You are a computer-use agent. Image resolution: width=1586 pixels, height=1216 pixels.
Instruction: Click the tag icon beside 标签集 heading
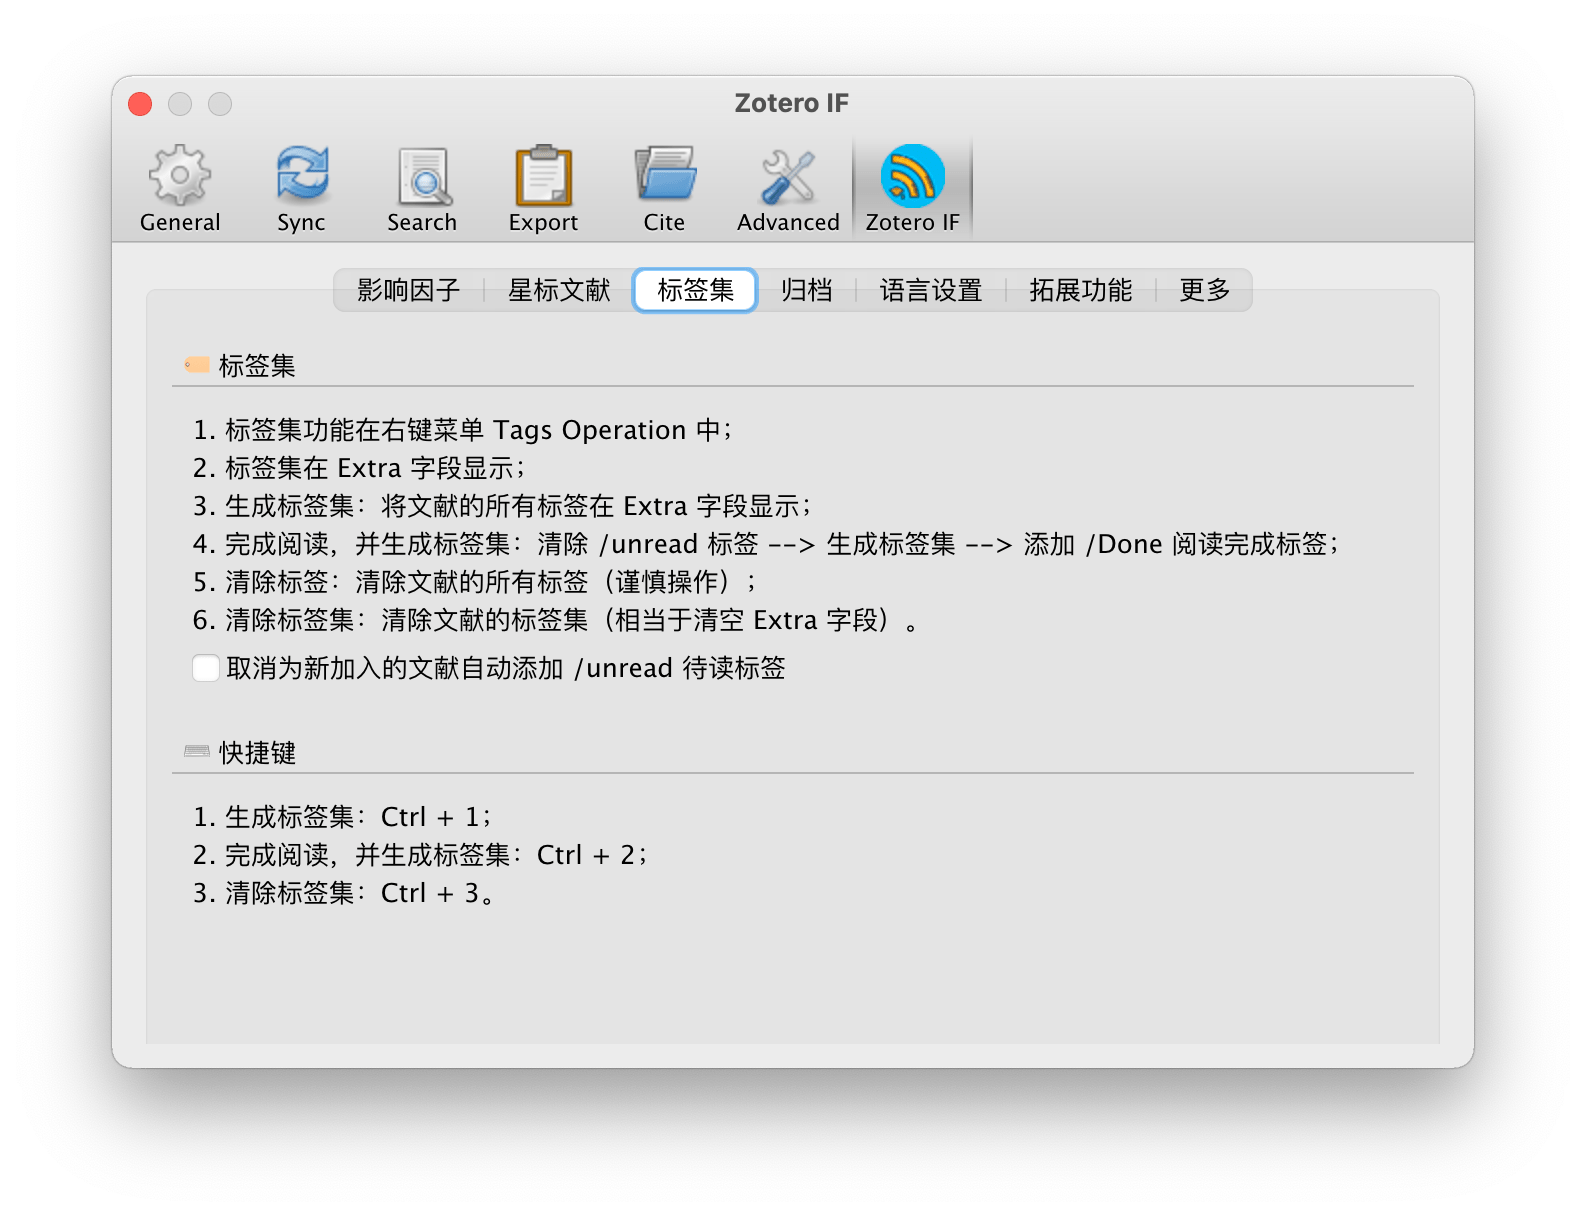(x=197, y=365)
